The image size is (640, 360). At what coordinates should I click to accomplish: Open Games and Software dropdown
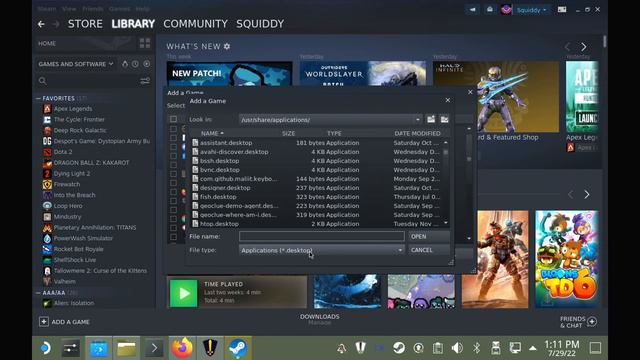(x=76, y=64)
